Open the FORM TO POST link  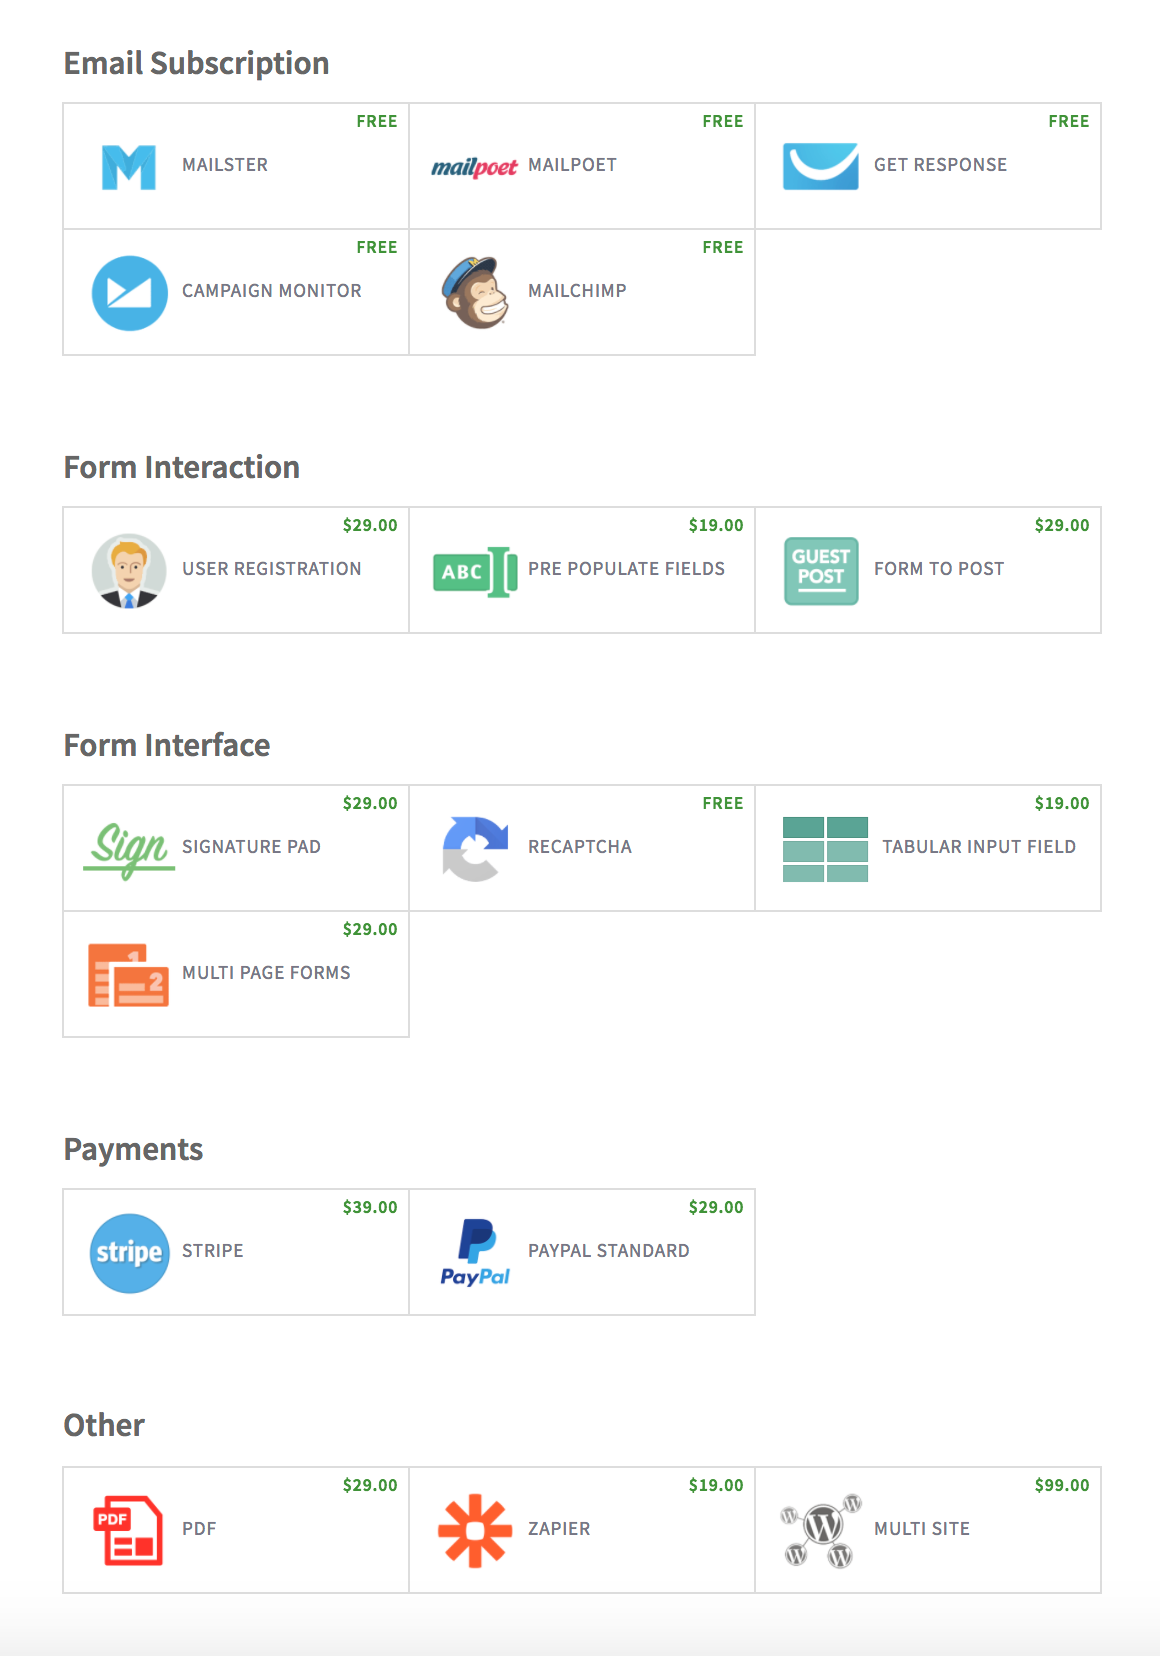pos(938,569)
